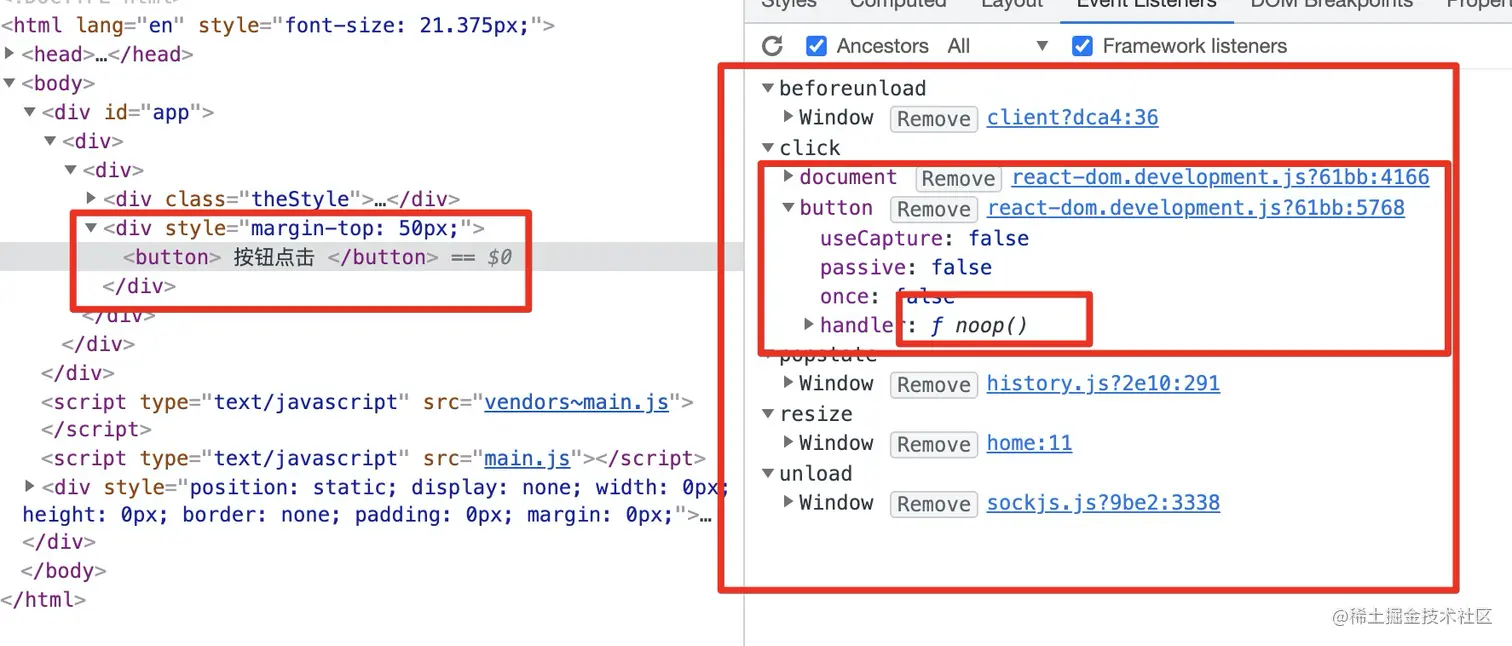1512x646 pixels.
Task: Open the history.js?2e10:291 source link
Action: coord(1103,384)
